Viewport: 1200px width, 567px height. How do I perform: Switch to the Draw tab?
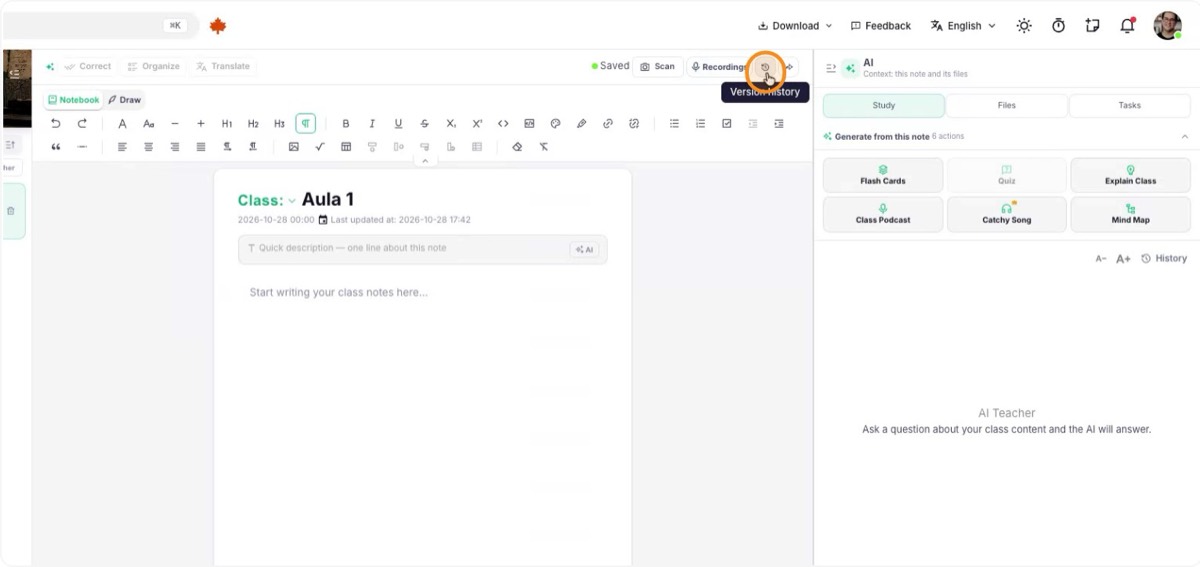coord(125,100)
